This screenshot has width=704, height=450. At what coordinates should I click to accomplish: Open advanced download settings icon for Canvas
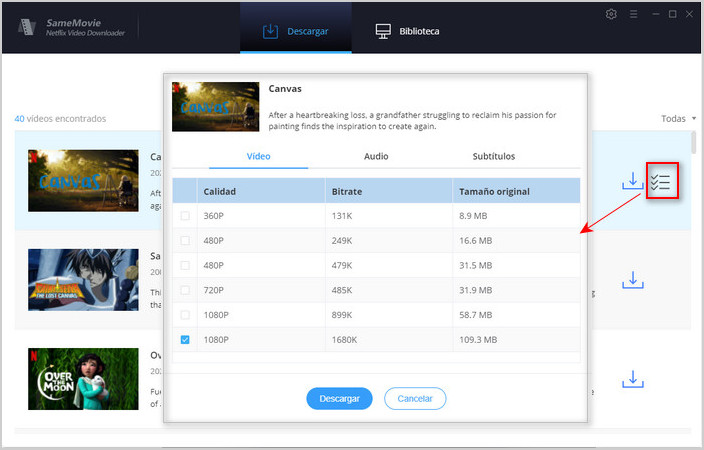pyautogui.click(x=660, y=181)
